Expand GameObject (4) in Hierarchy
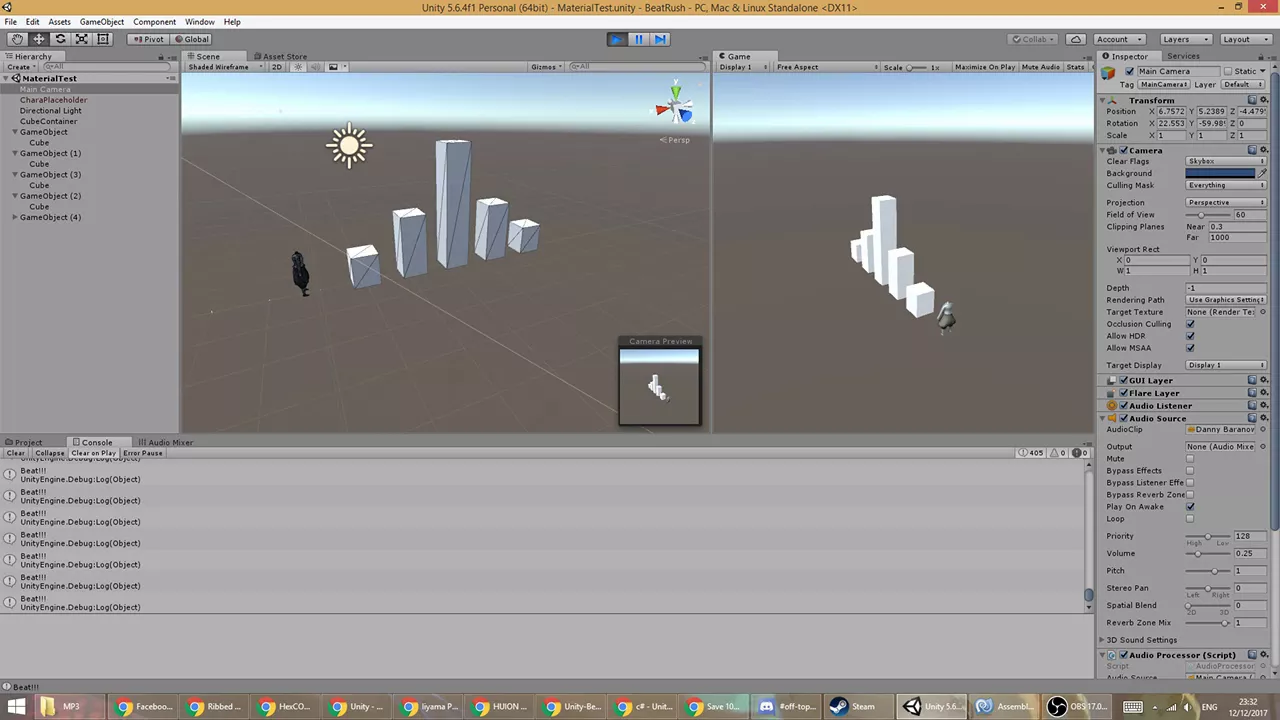The height and width of the screenshot is (720, 1280). click(x=16, y=217)
